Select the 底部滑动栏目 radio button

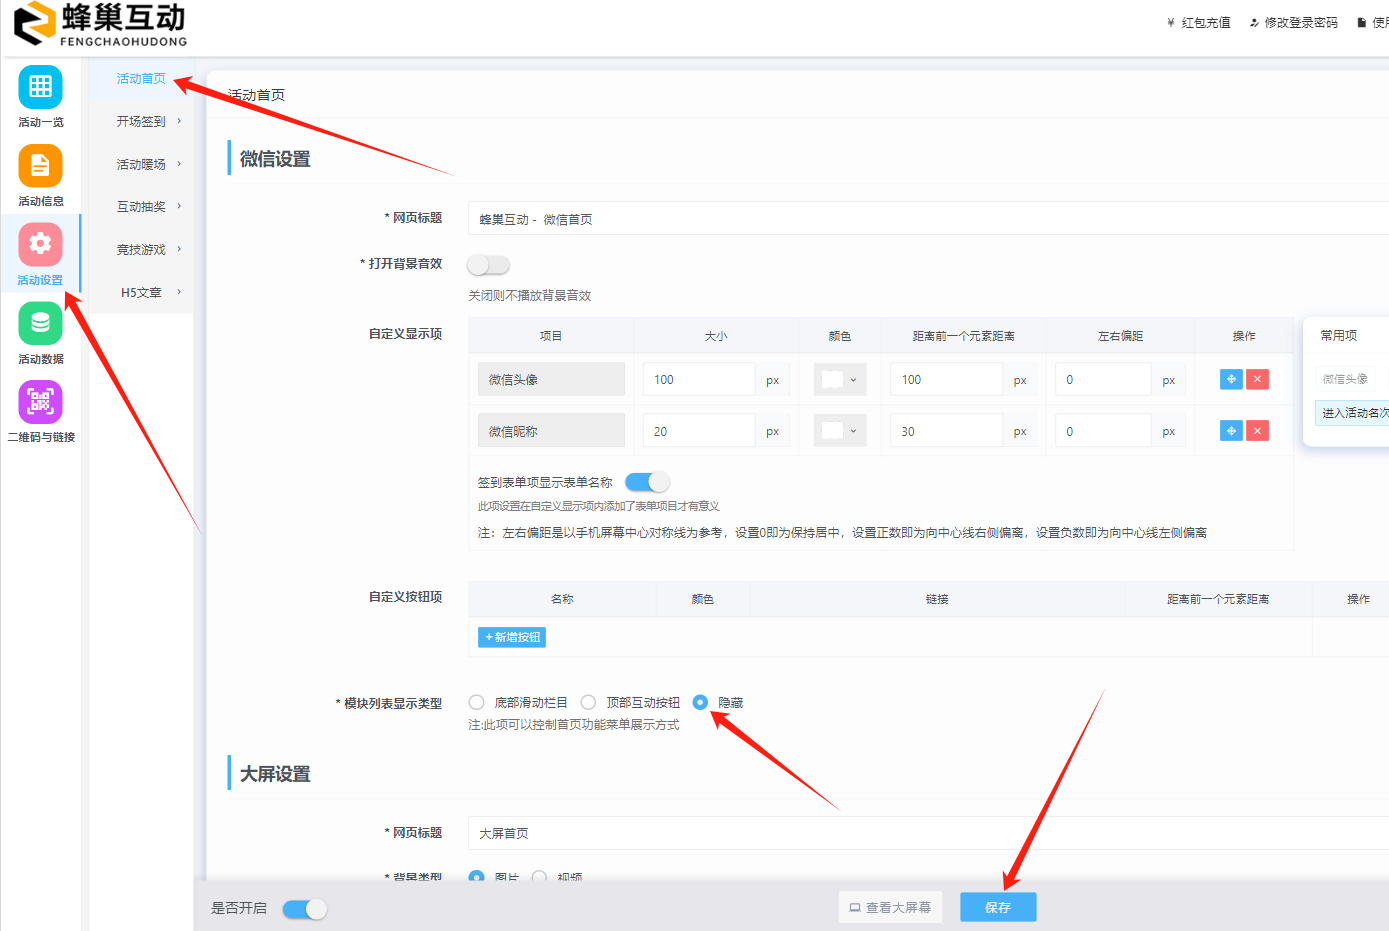click(477, 702)
